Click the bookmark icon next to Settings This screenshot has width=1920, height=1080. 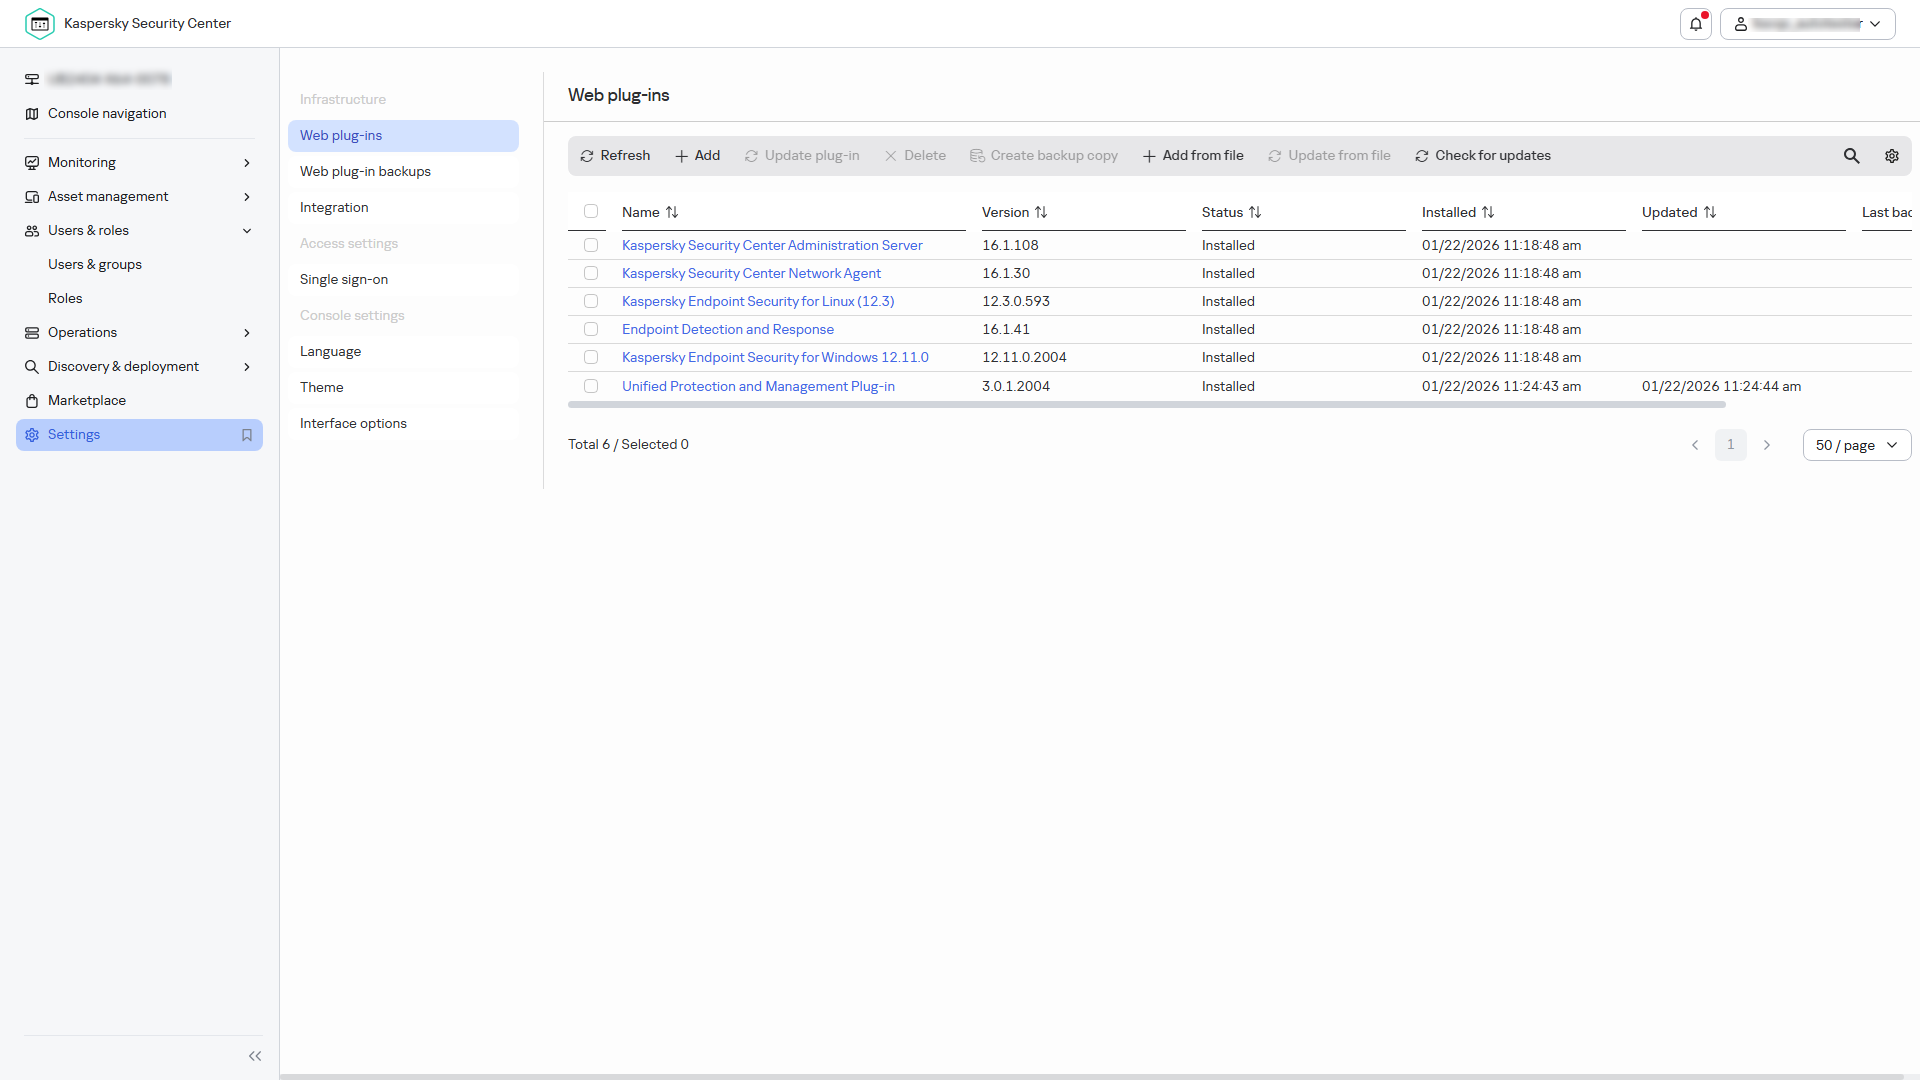(247, 435)
